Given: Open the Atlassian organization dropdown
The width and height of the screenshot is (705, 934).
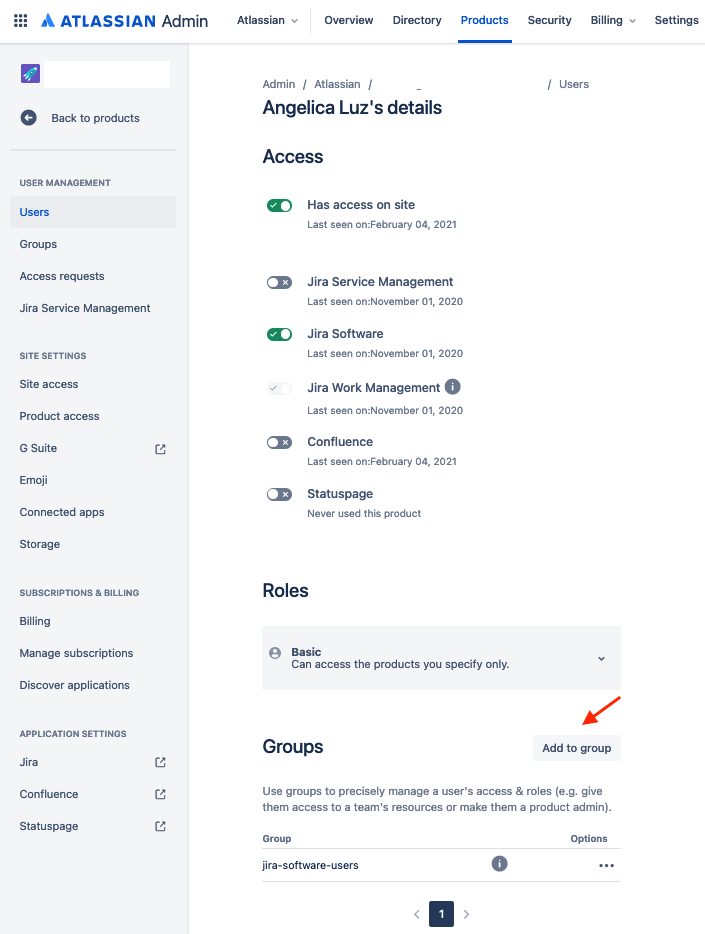Looking at the screenshot, I should 266,19.
